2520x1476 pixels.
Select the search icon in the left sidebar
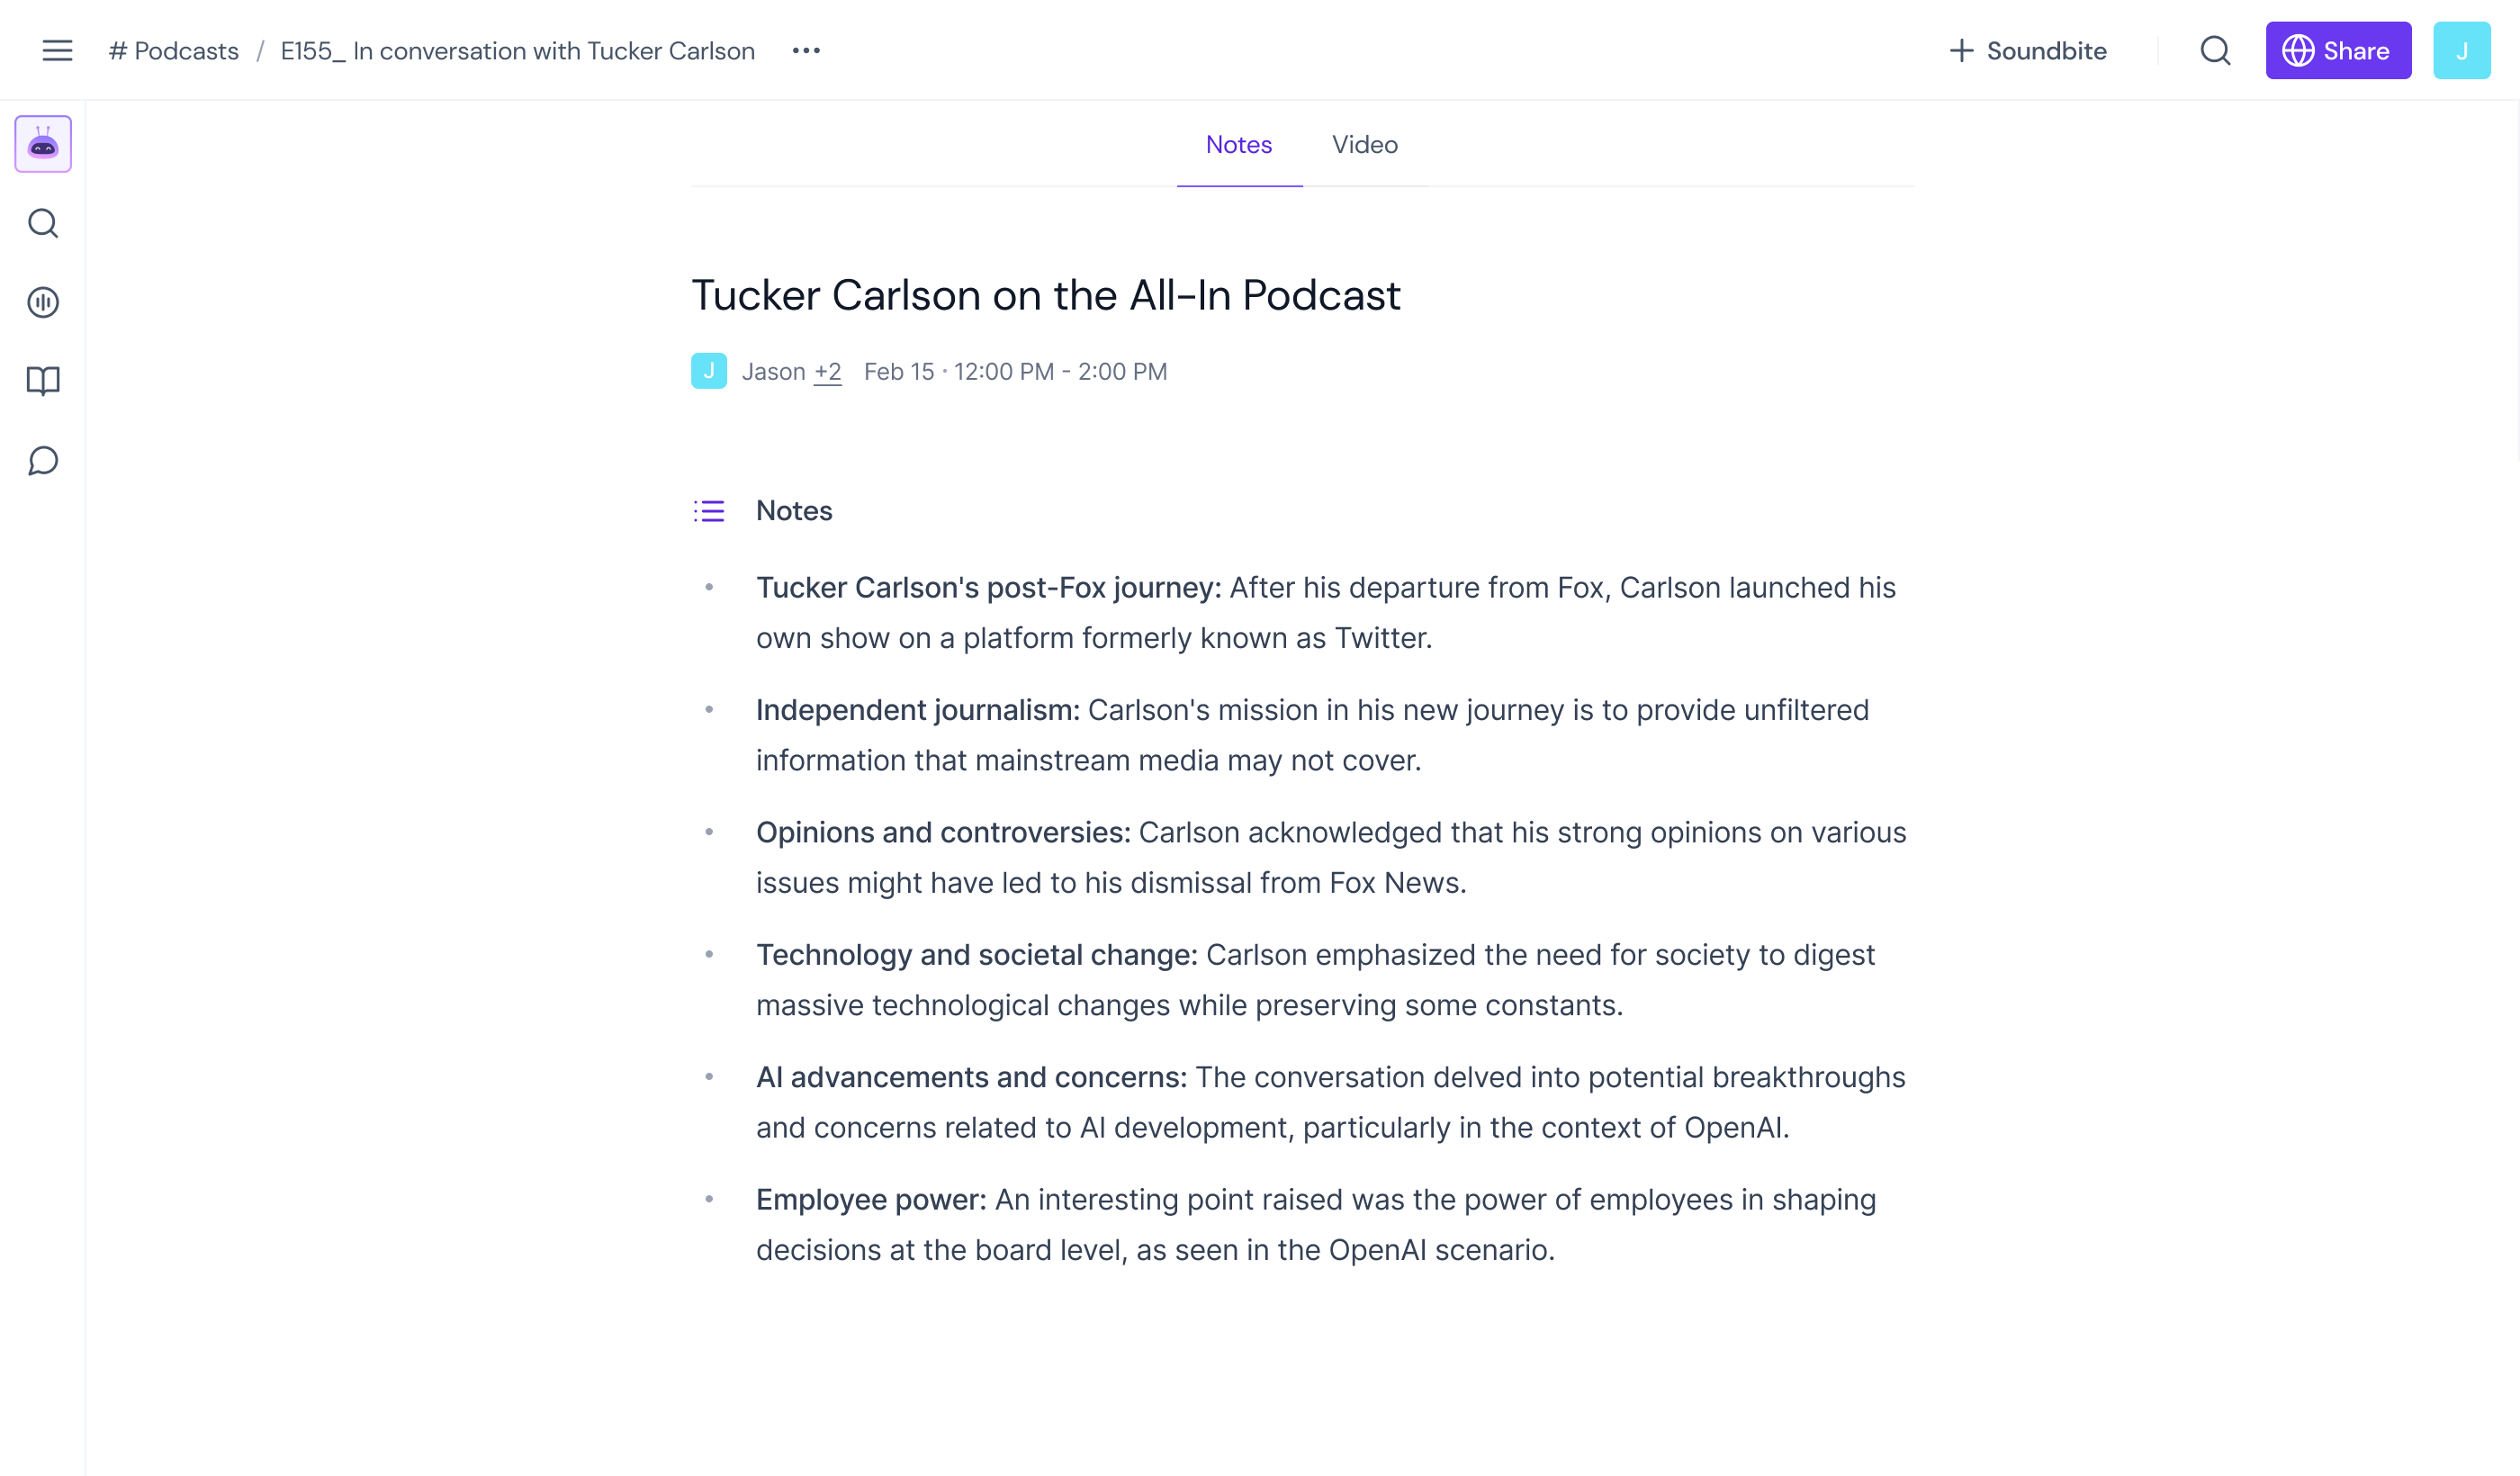42,223
